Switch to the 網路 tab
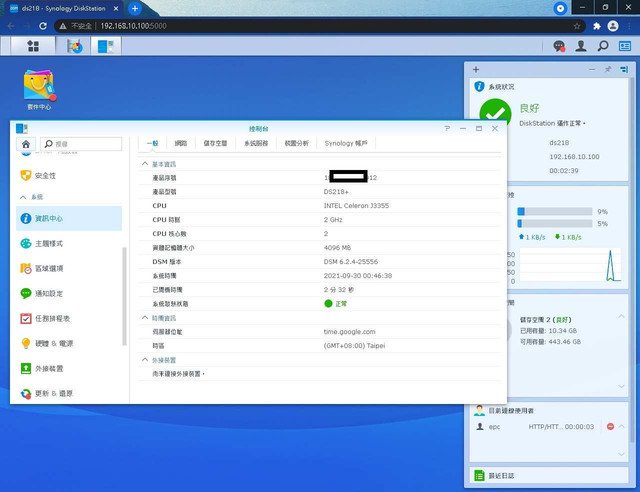This screenshot has width=640, height=492. click(180, 143)
